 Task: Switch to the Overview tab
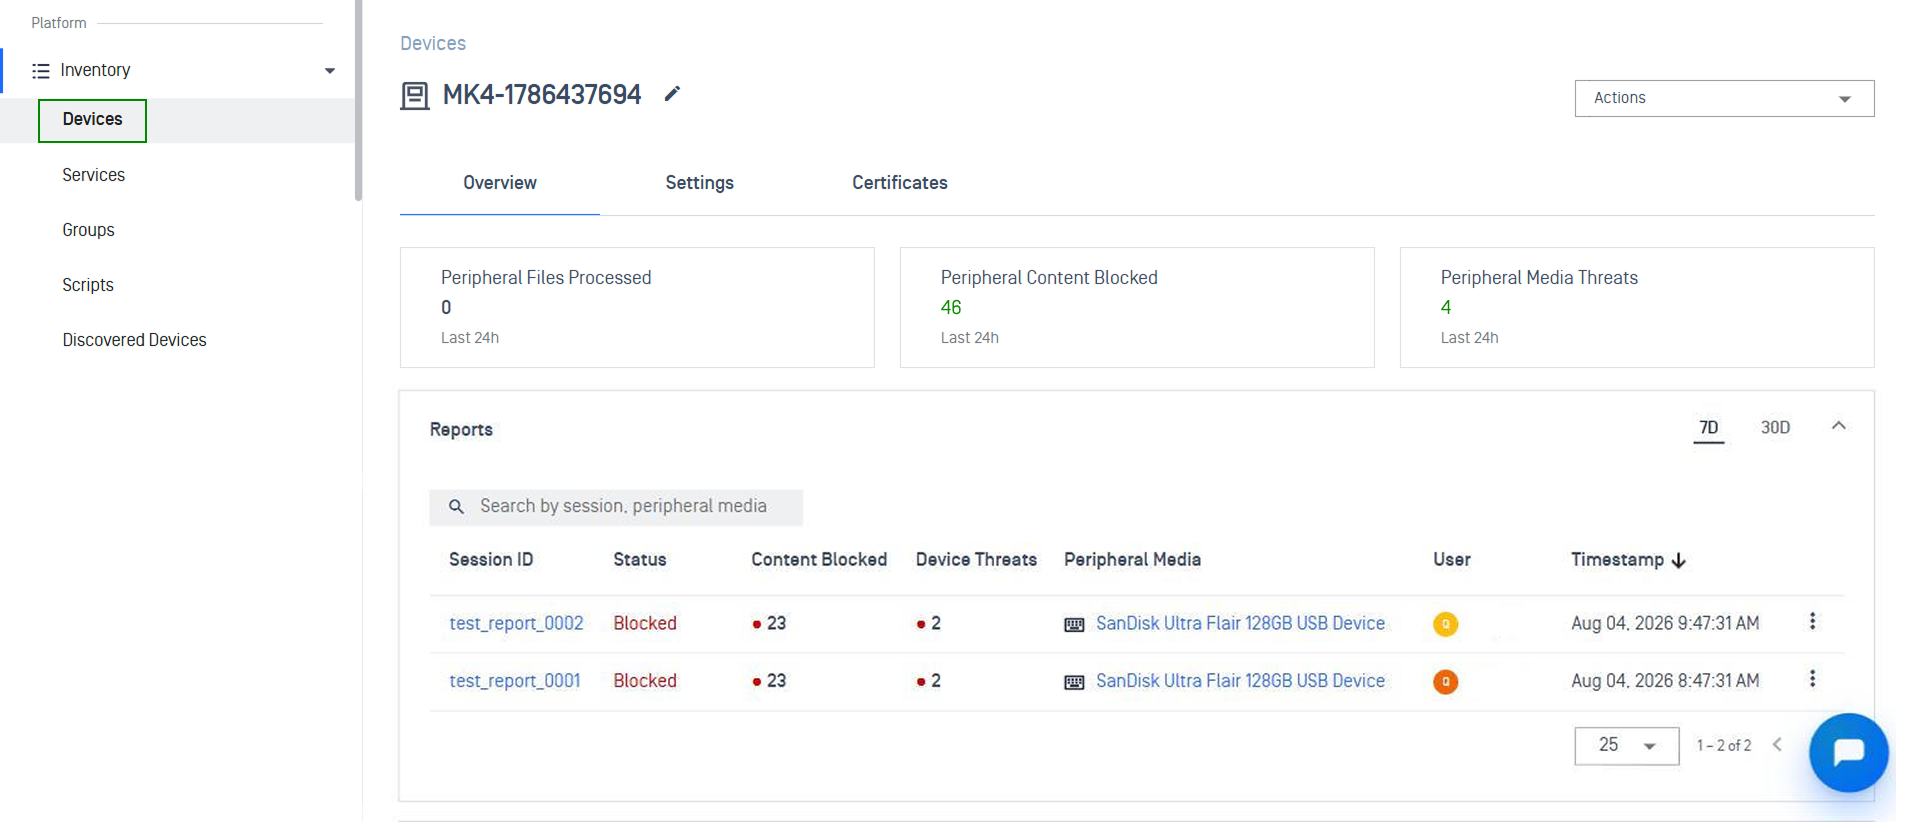tap(500, 183)
